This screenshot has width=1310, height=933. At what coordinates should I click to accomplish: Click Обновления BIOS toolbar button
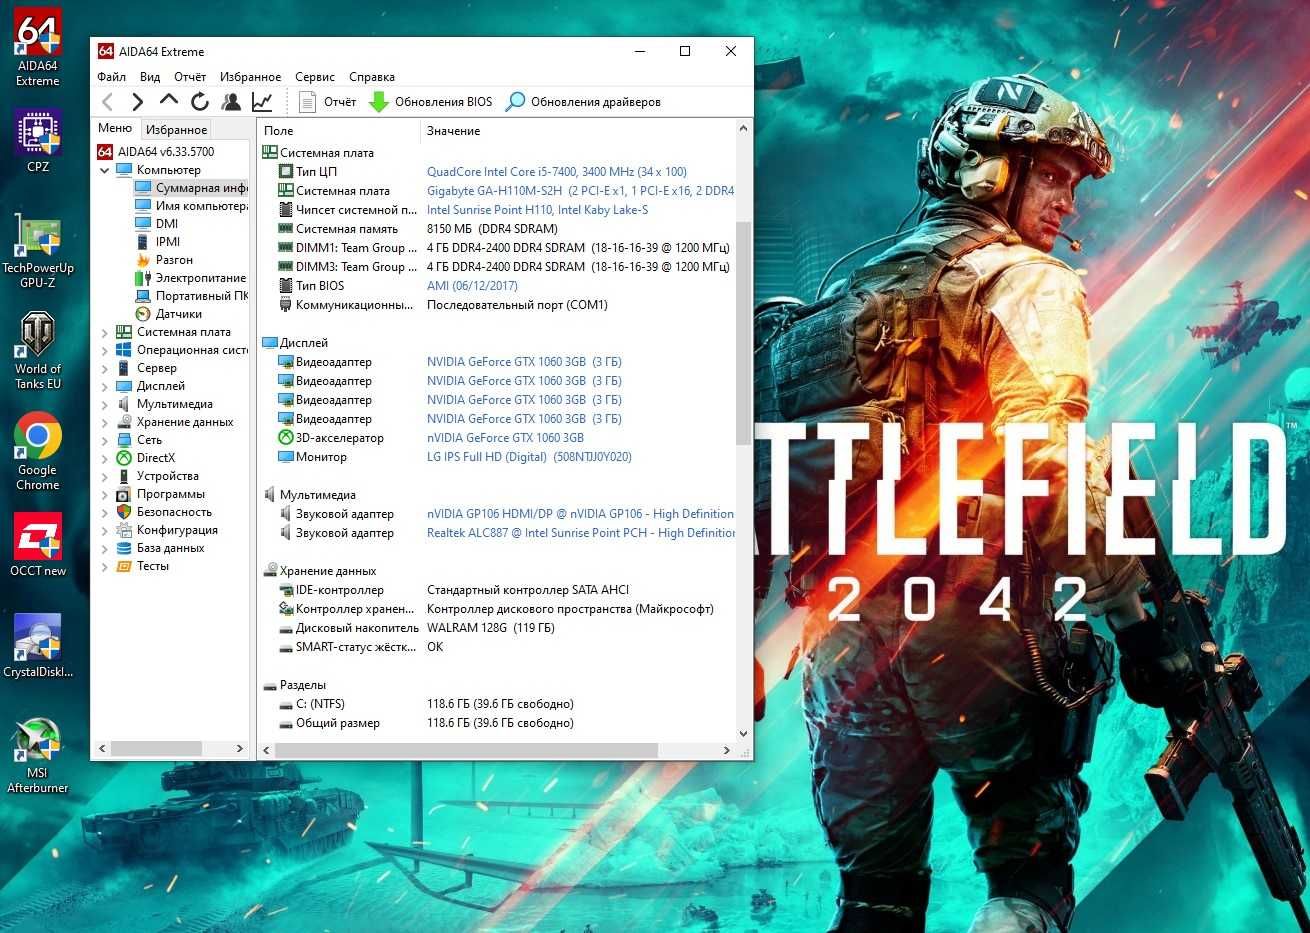pyautogui.click(x=431, y=101)
